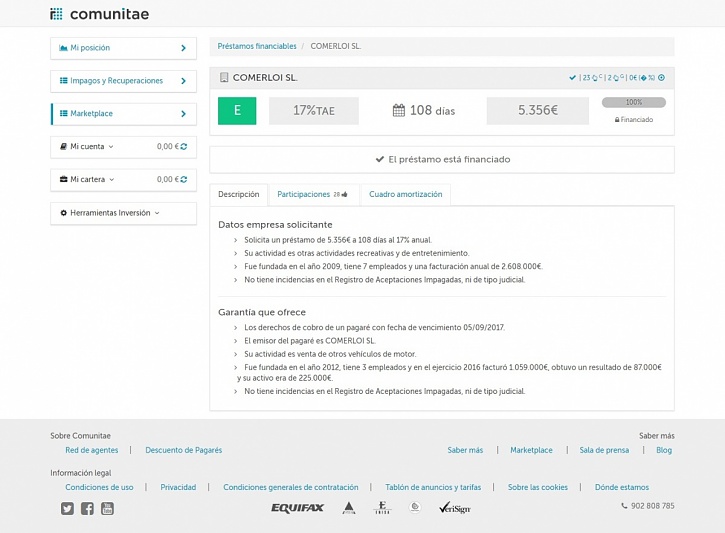
Task: Click the checkmark icon in loan header
Action: (x=573, y=78)
